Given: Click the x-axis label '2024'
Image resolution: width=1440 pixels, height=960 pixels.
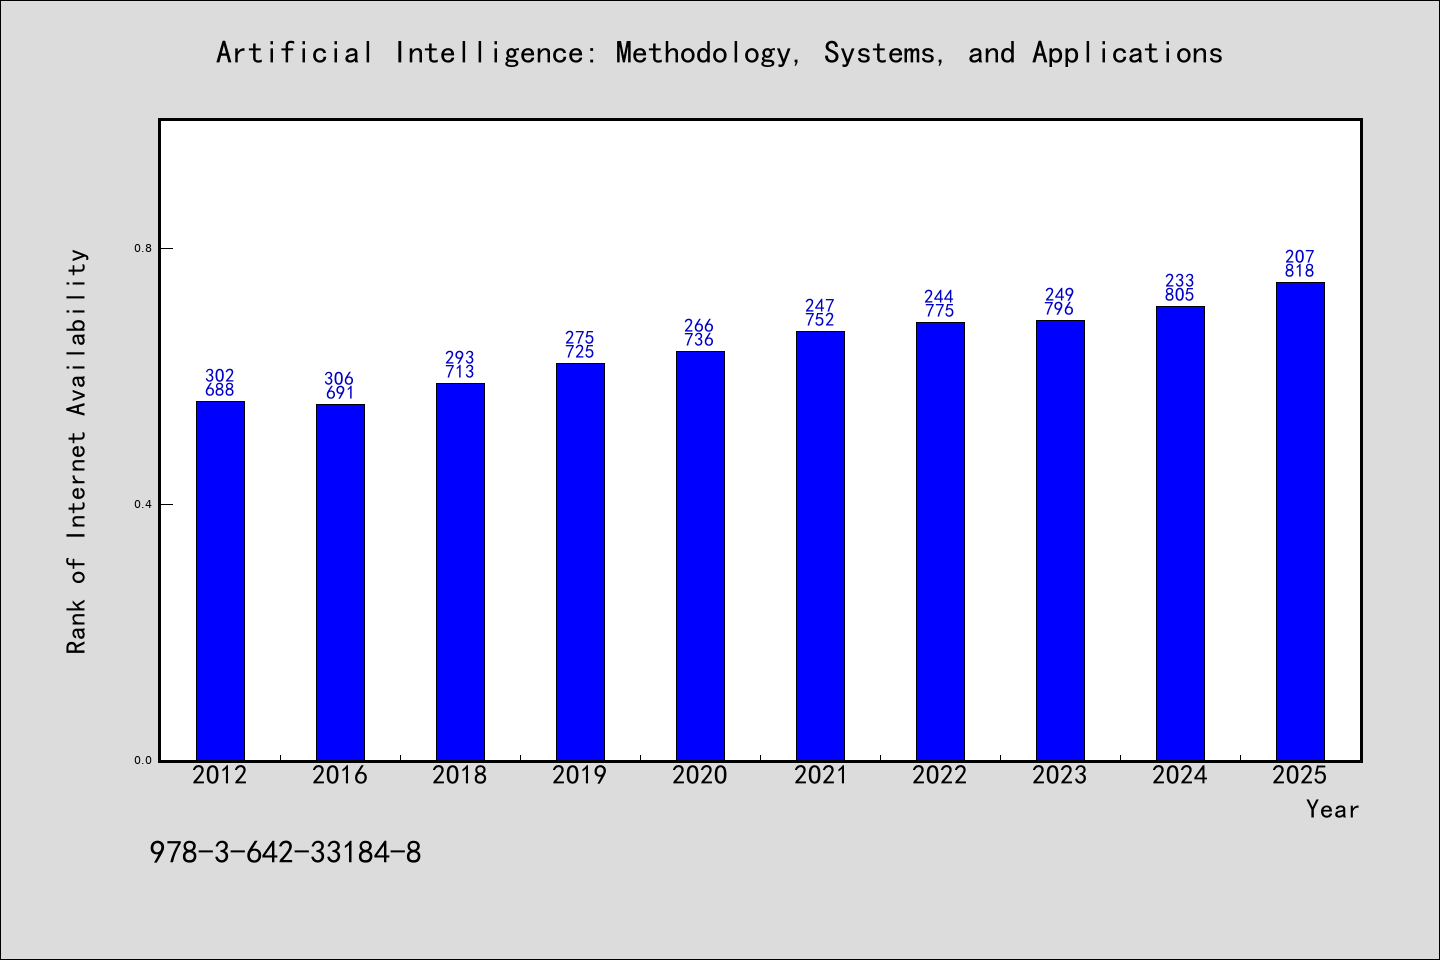Looking at the screenshot, I should pyautogui.click(x=1180, y=775).
